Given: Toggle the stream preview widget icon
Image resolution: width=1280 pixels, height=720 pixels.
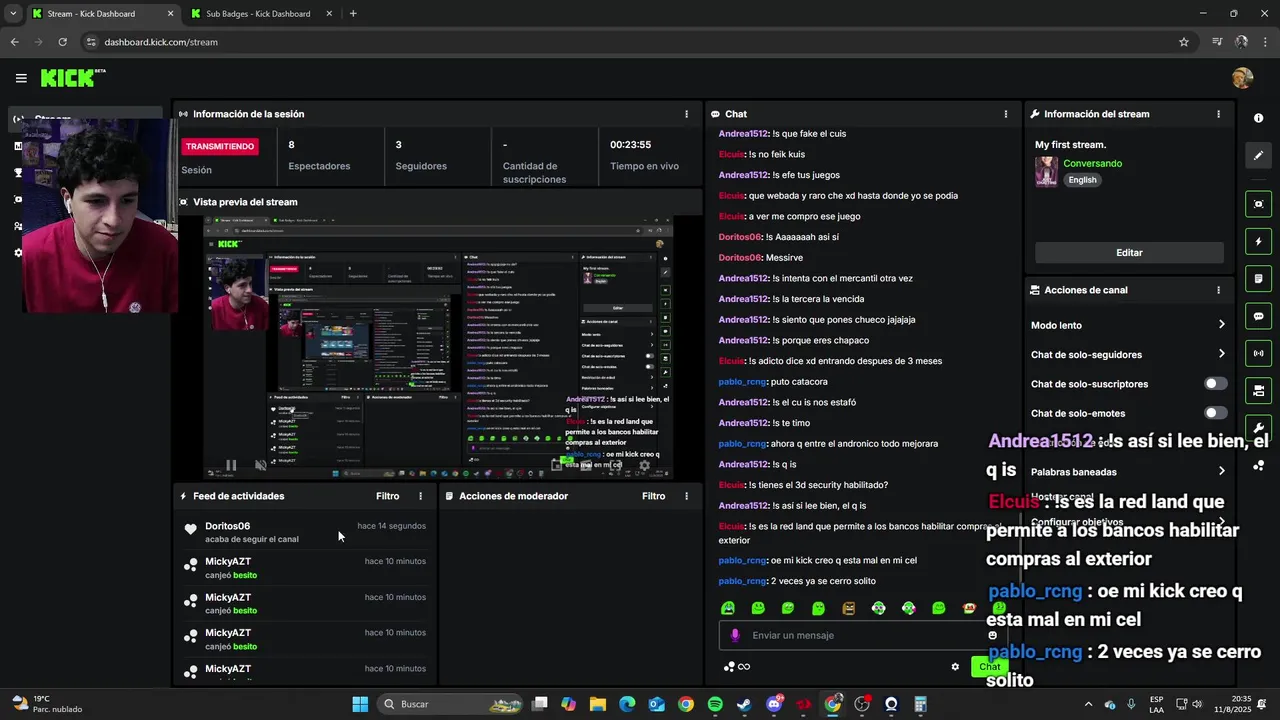Looking at the screenshot, I should [1258, 204].
